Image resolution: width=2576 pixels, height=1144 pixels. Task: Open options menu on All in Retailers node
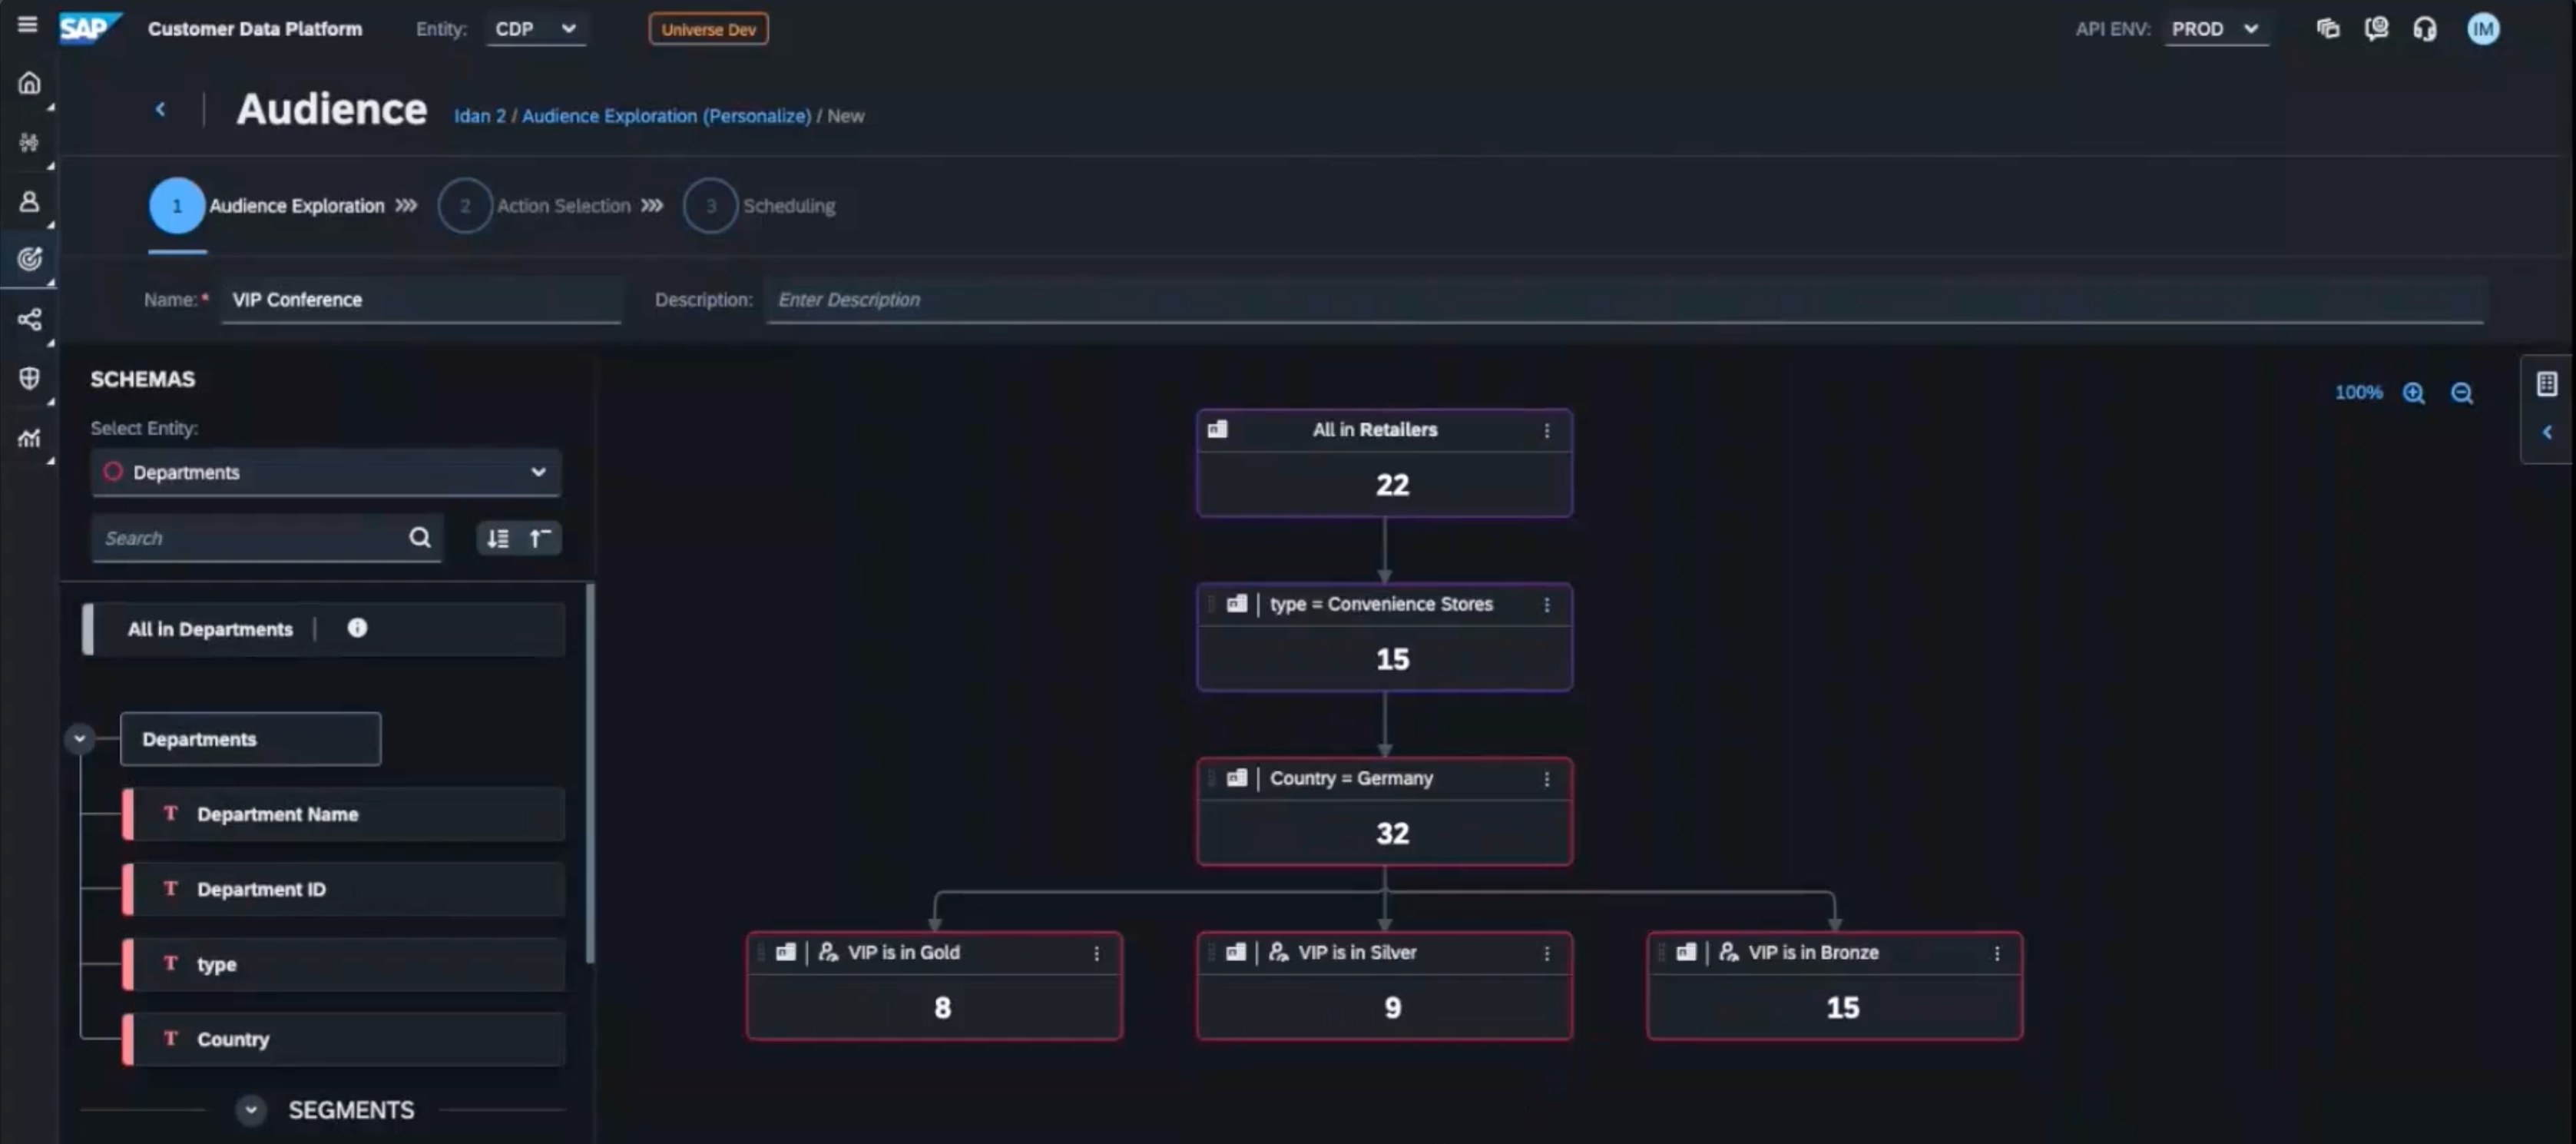tap(1547, 430)
